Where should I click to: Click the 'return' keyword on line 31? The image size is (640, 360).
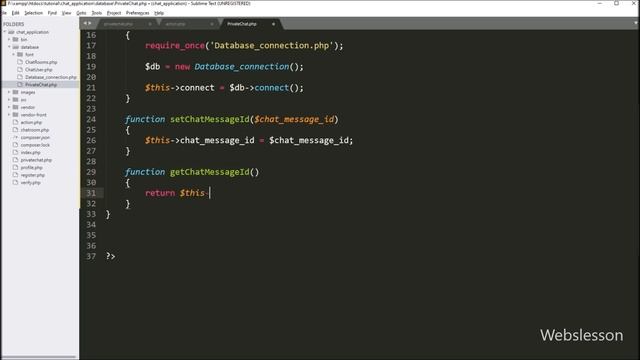tap(160, 193)
